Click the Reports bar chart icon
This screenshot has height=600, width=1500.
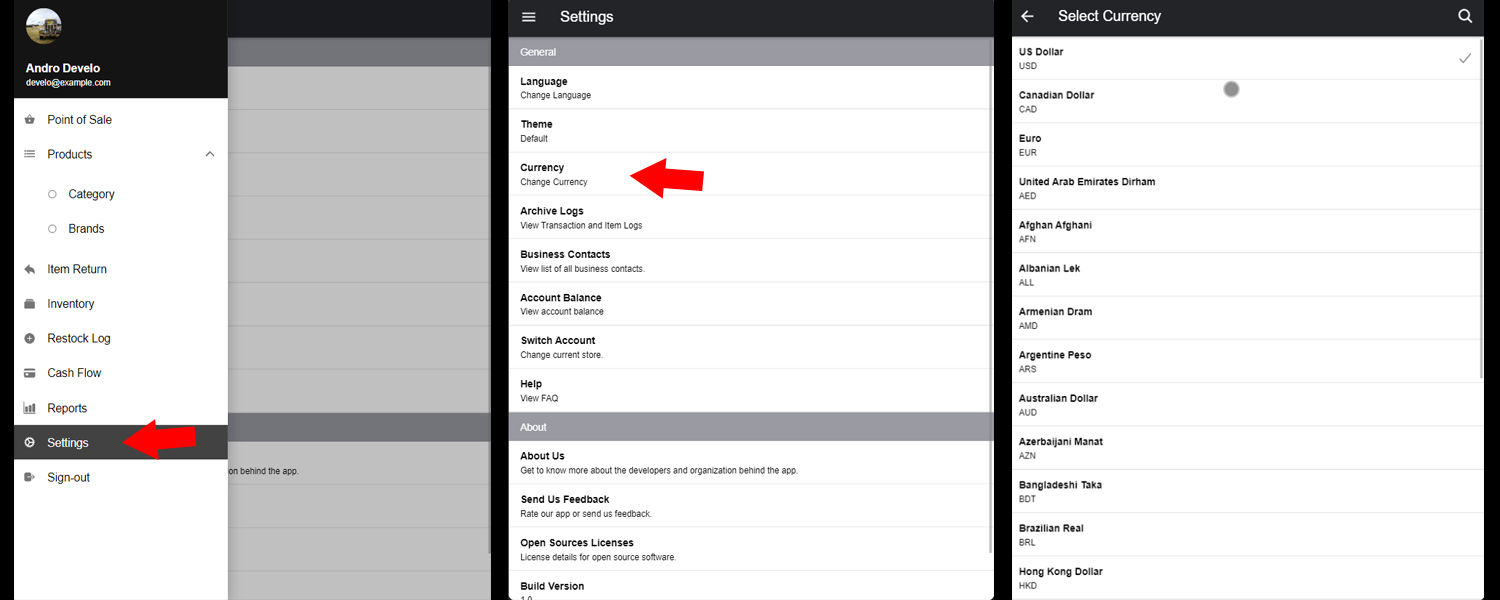(29, 408)
